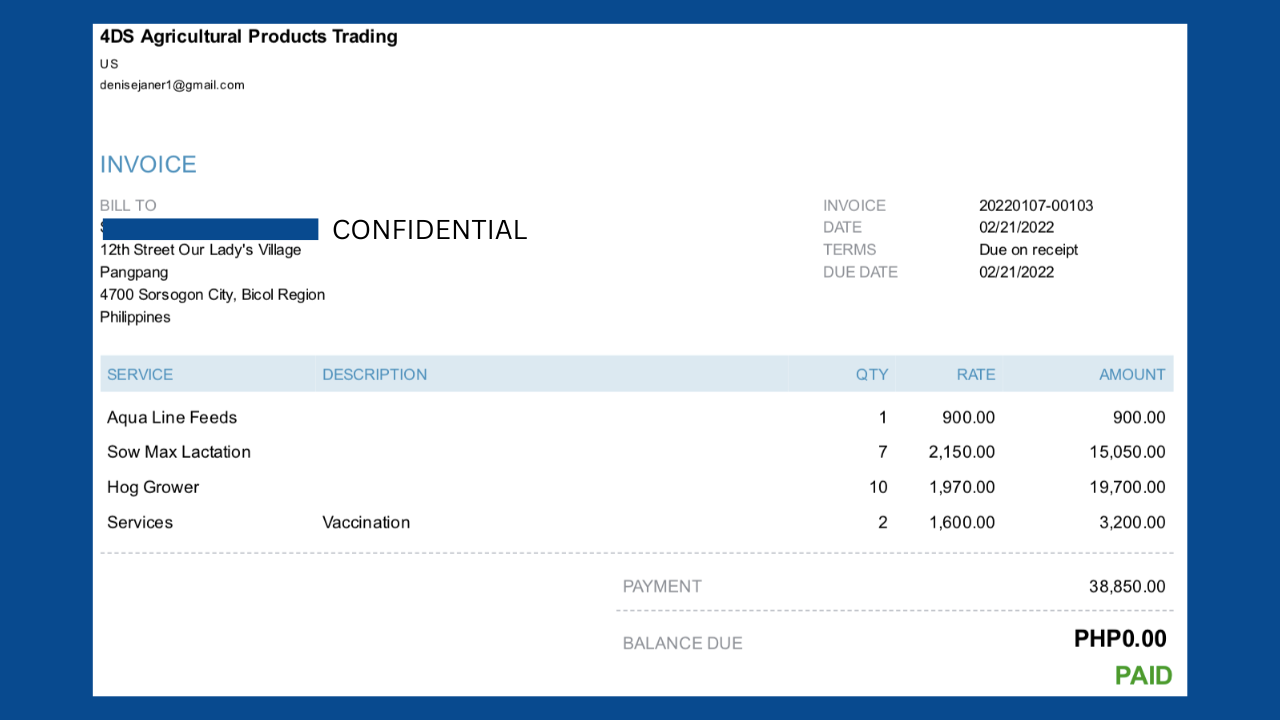Click the Philippines country line
The image size is (1280, 720).
[x=135, y=317]
